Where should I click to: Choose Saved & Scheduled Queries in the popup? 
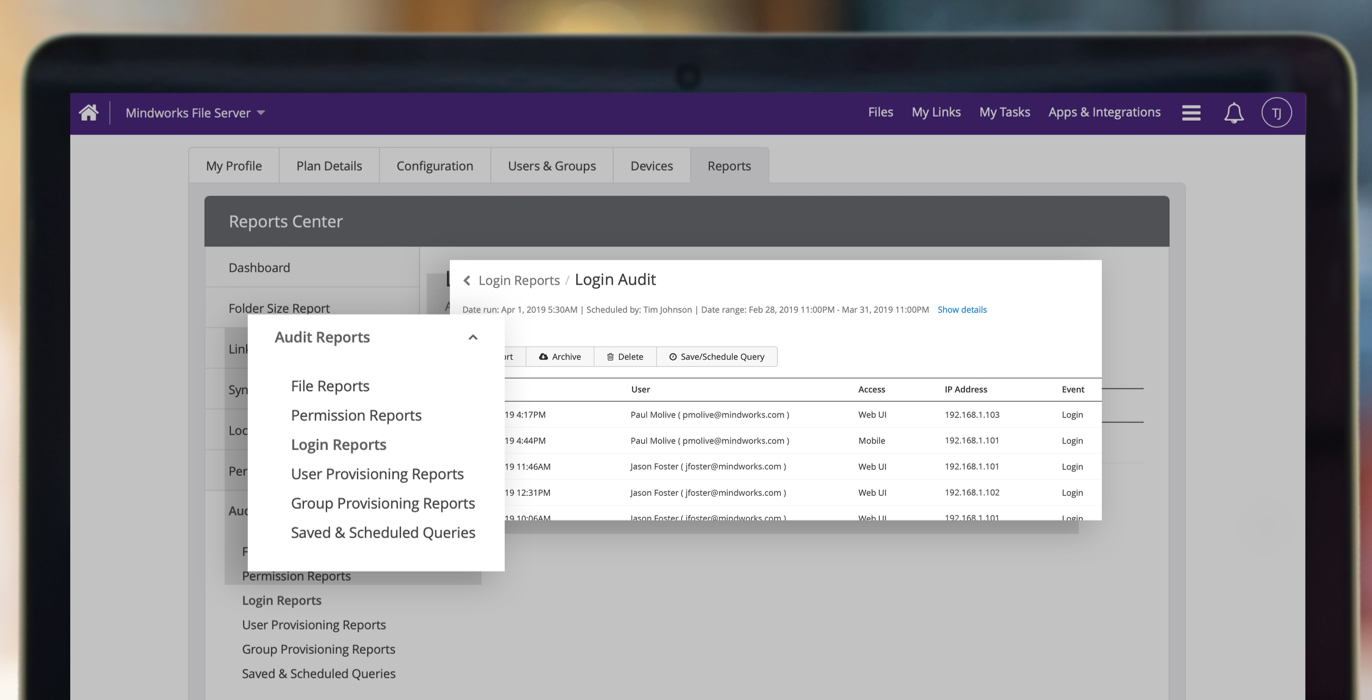coord(383,533)
